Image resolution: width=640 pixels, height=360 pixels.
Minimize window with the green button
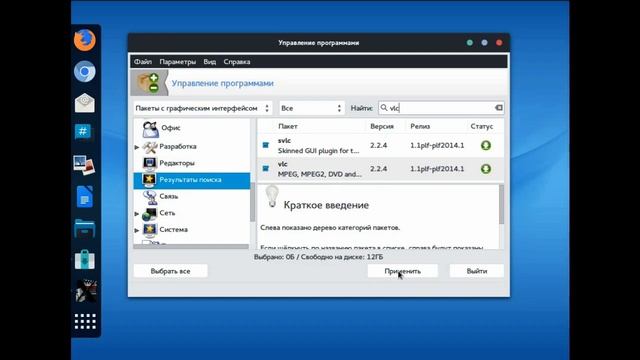(x=470, y=43)
